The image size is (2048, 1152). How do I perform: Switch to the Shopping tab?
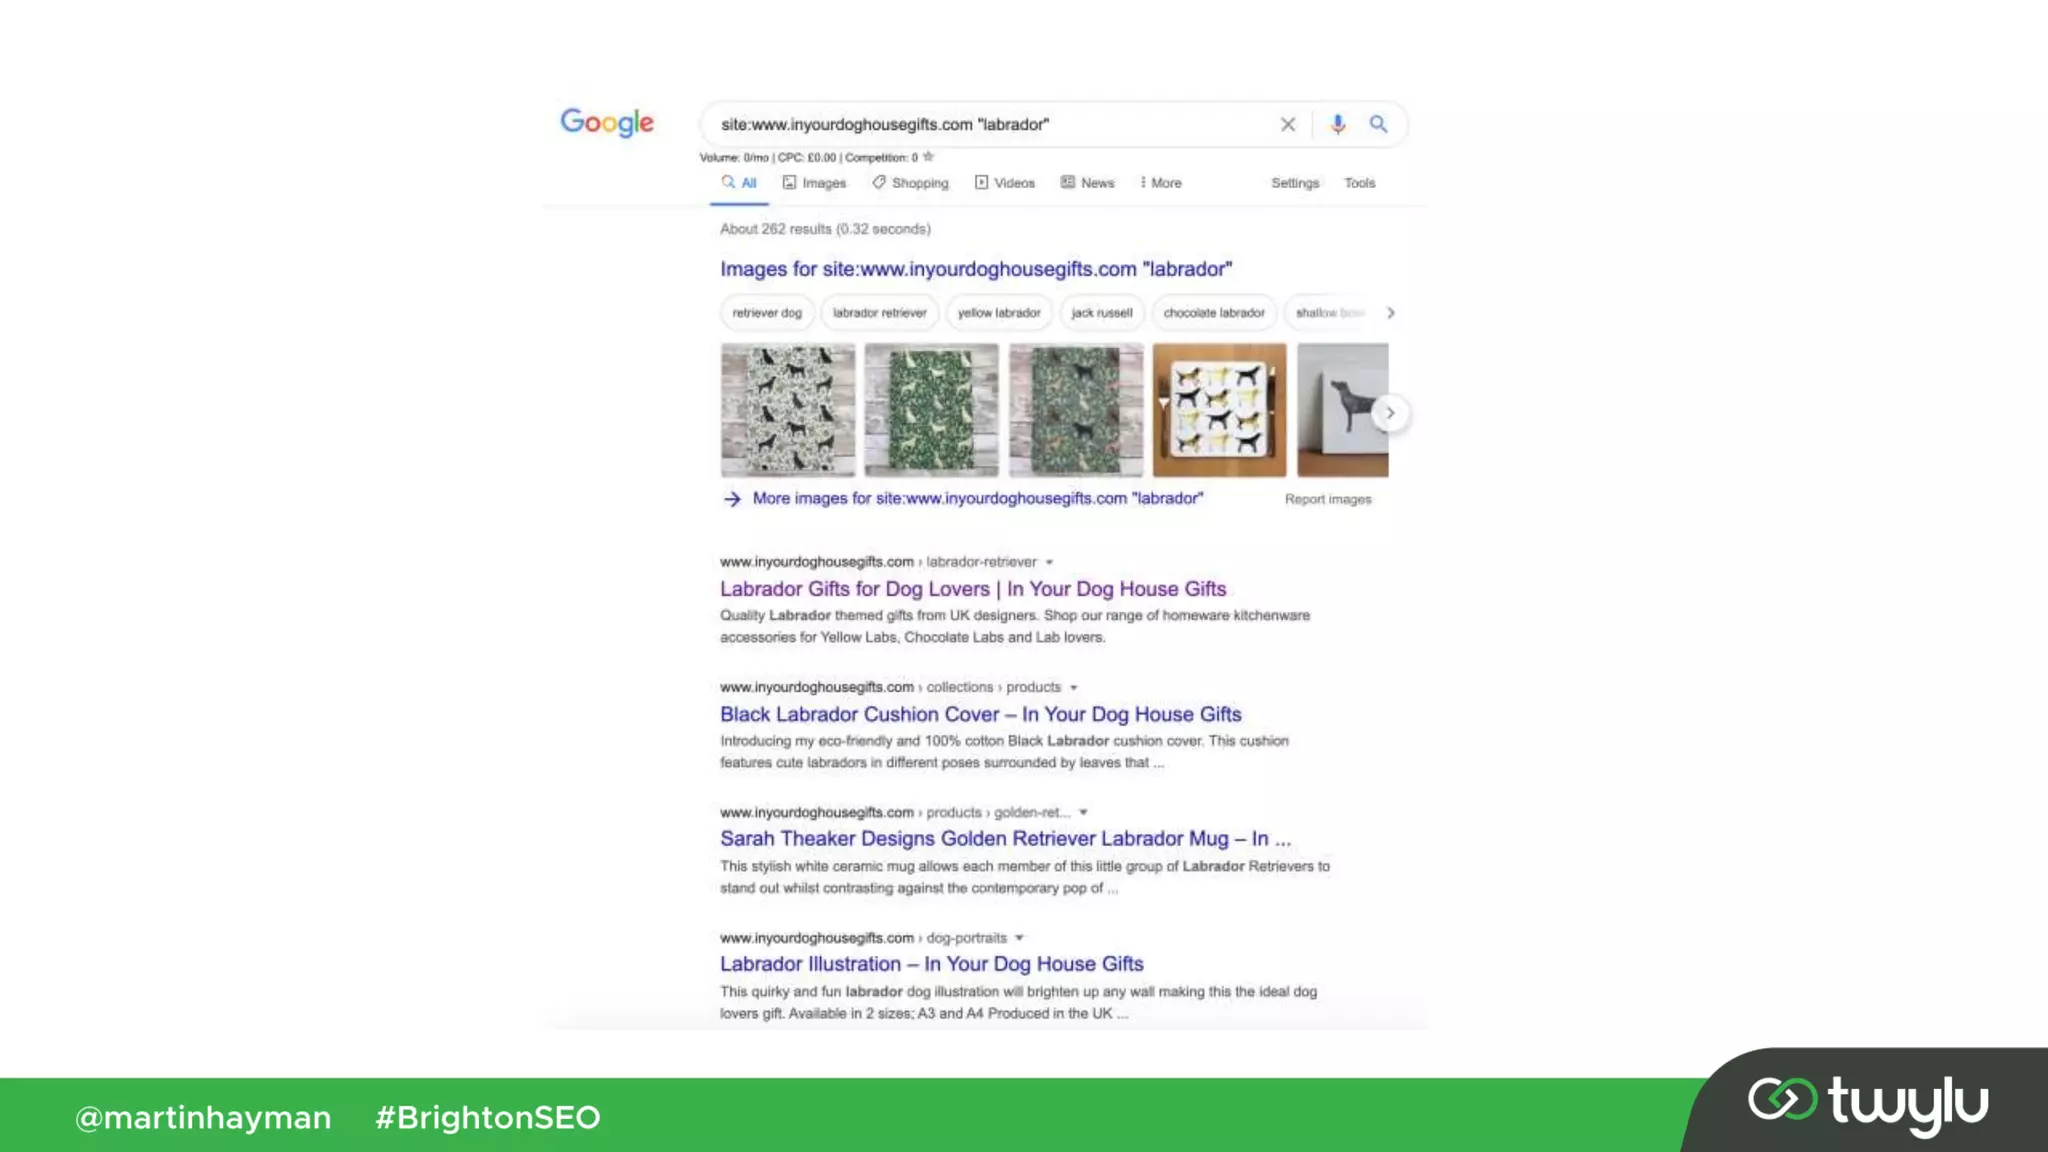coord(910,183)
